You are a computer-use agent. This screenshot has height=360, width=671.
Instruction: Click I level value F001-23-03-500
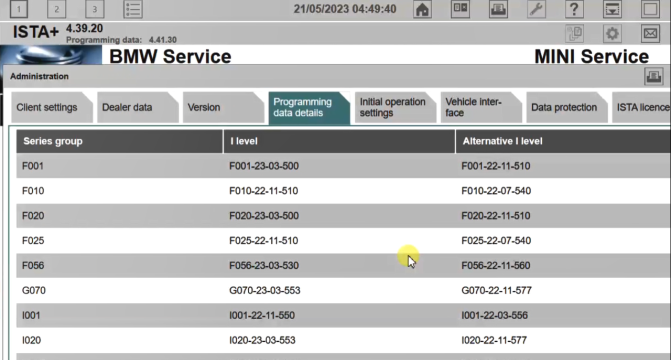(264, 166)
